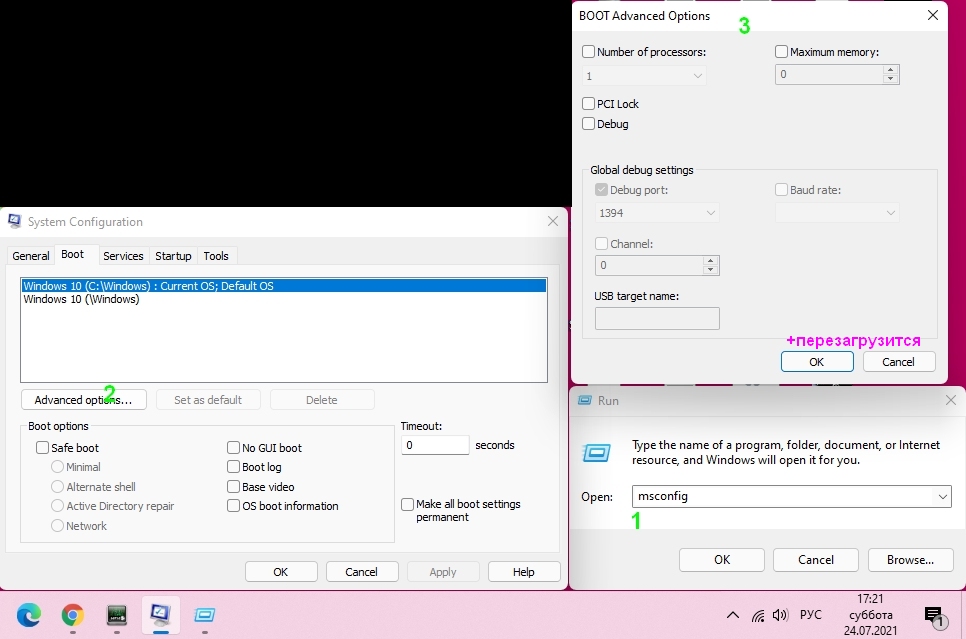Click the Advanced options button
The image size is (966, 639).
(x=84, y=400)
